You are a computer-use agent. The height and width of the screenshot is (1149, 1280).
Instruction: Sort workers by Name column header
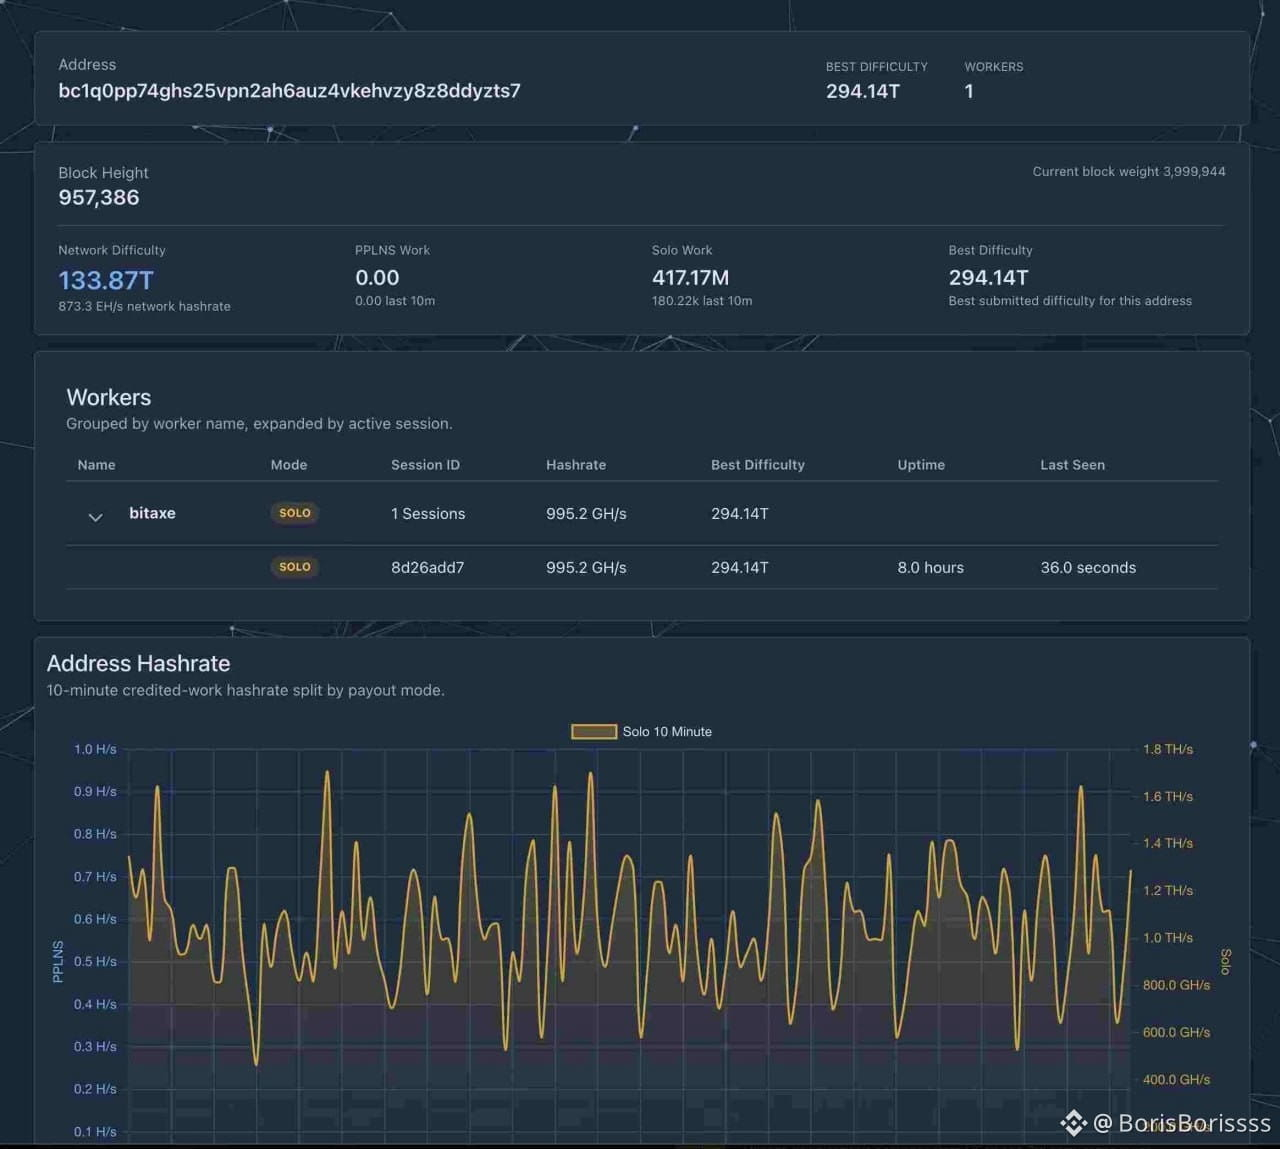96,465
